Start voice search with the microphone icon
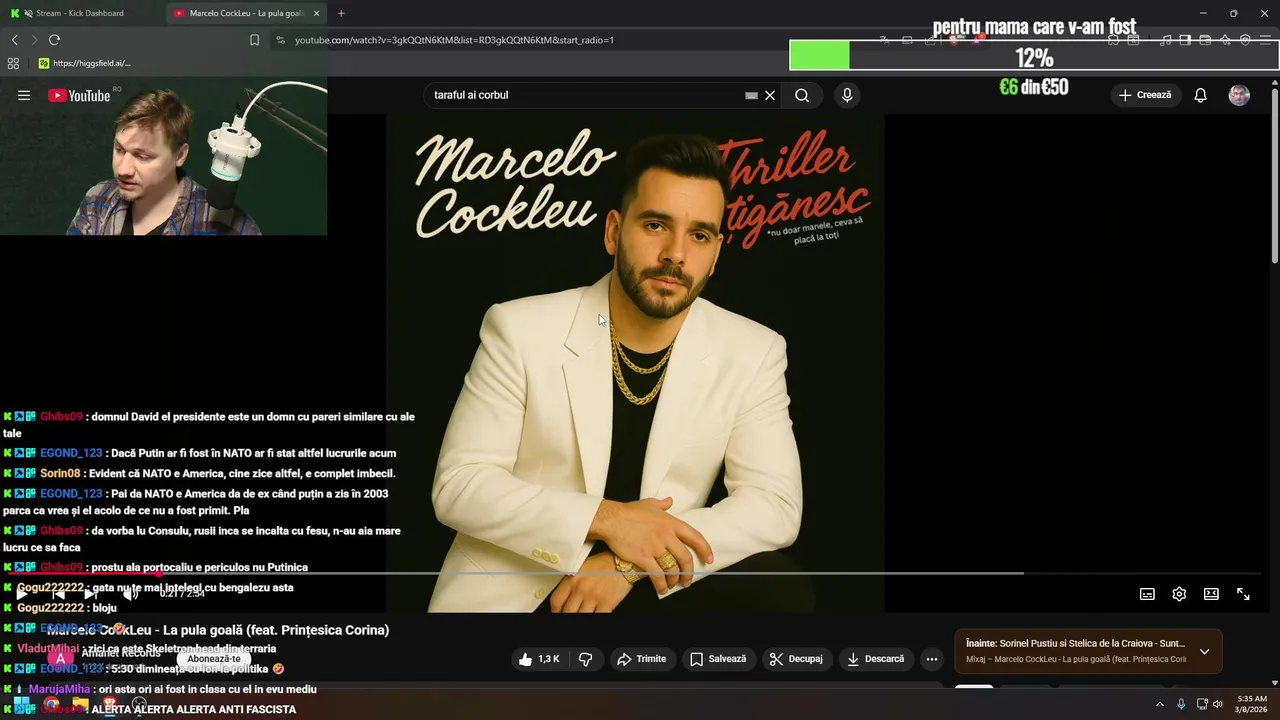The image size is (1280, 720). click(x=847, y=95)
